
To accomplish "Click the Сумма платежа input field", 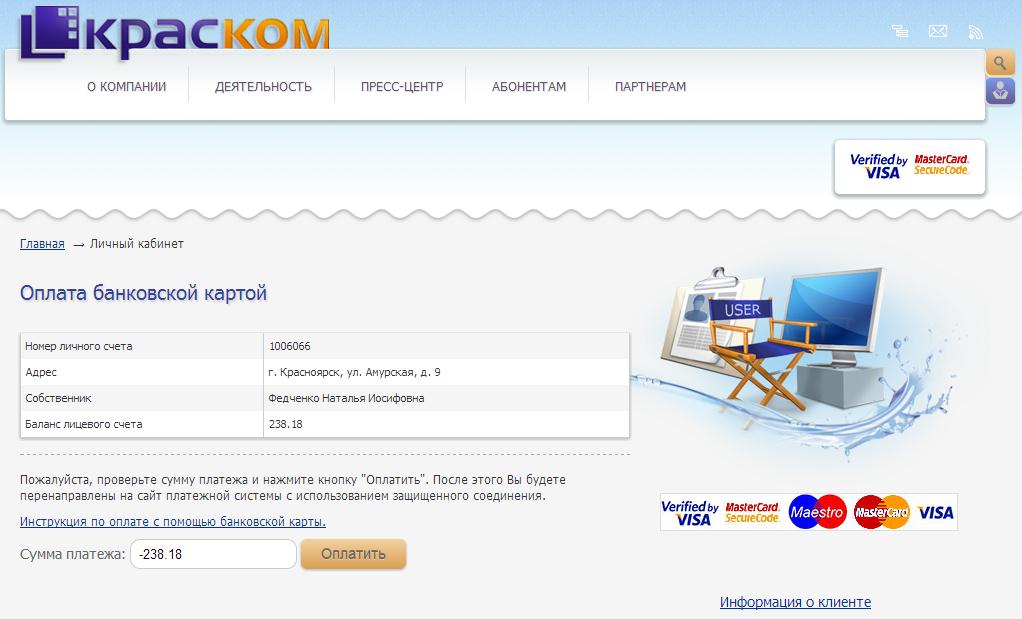I will click(x=214, y=554).
